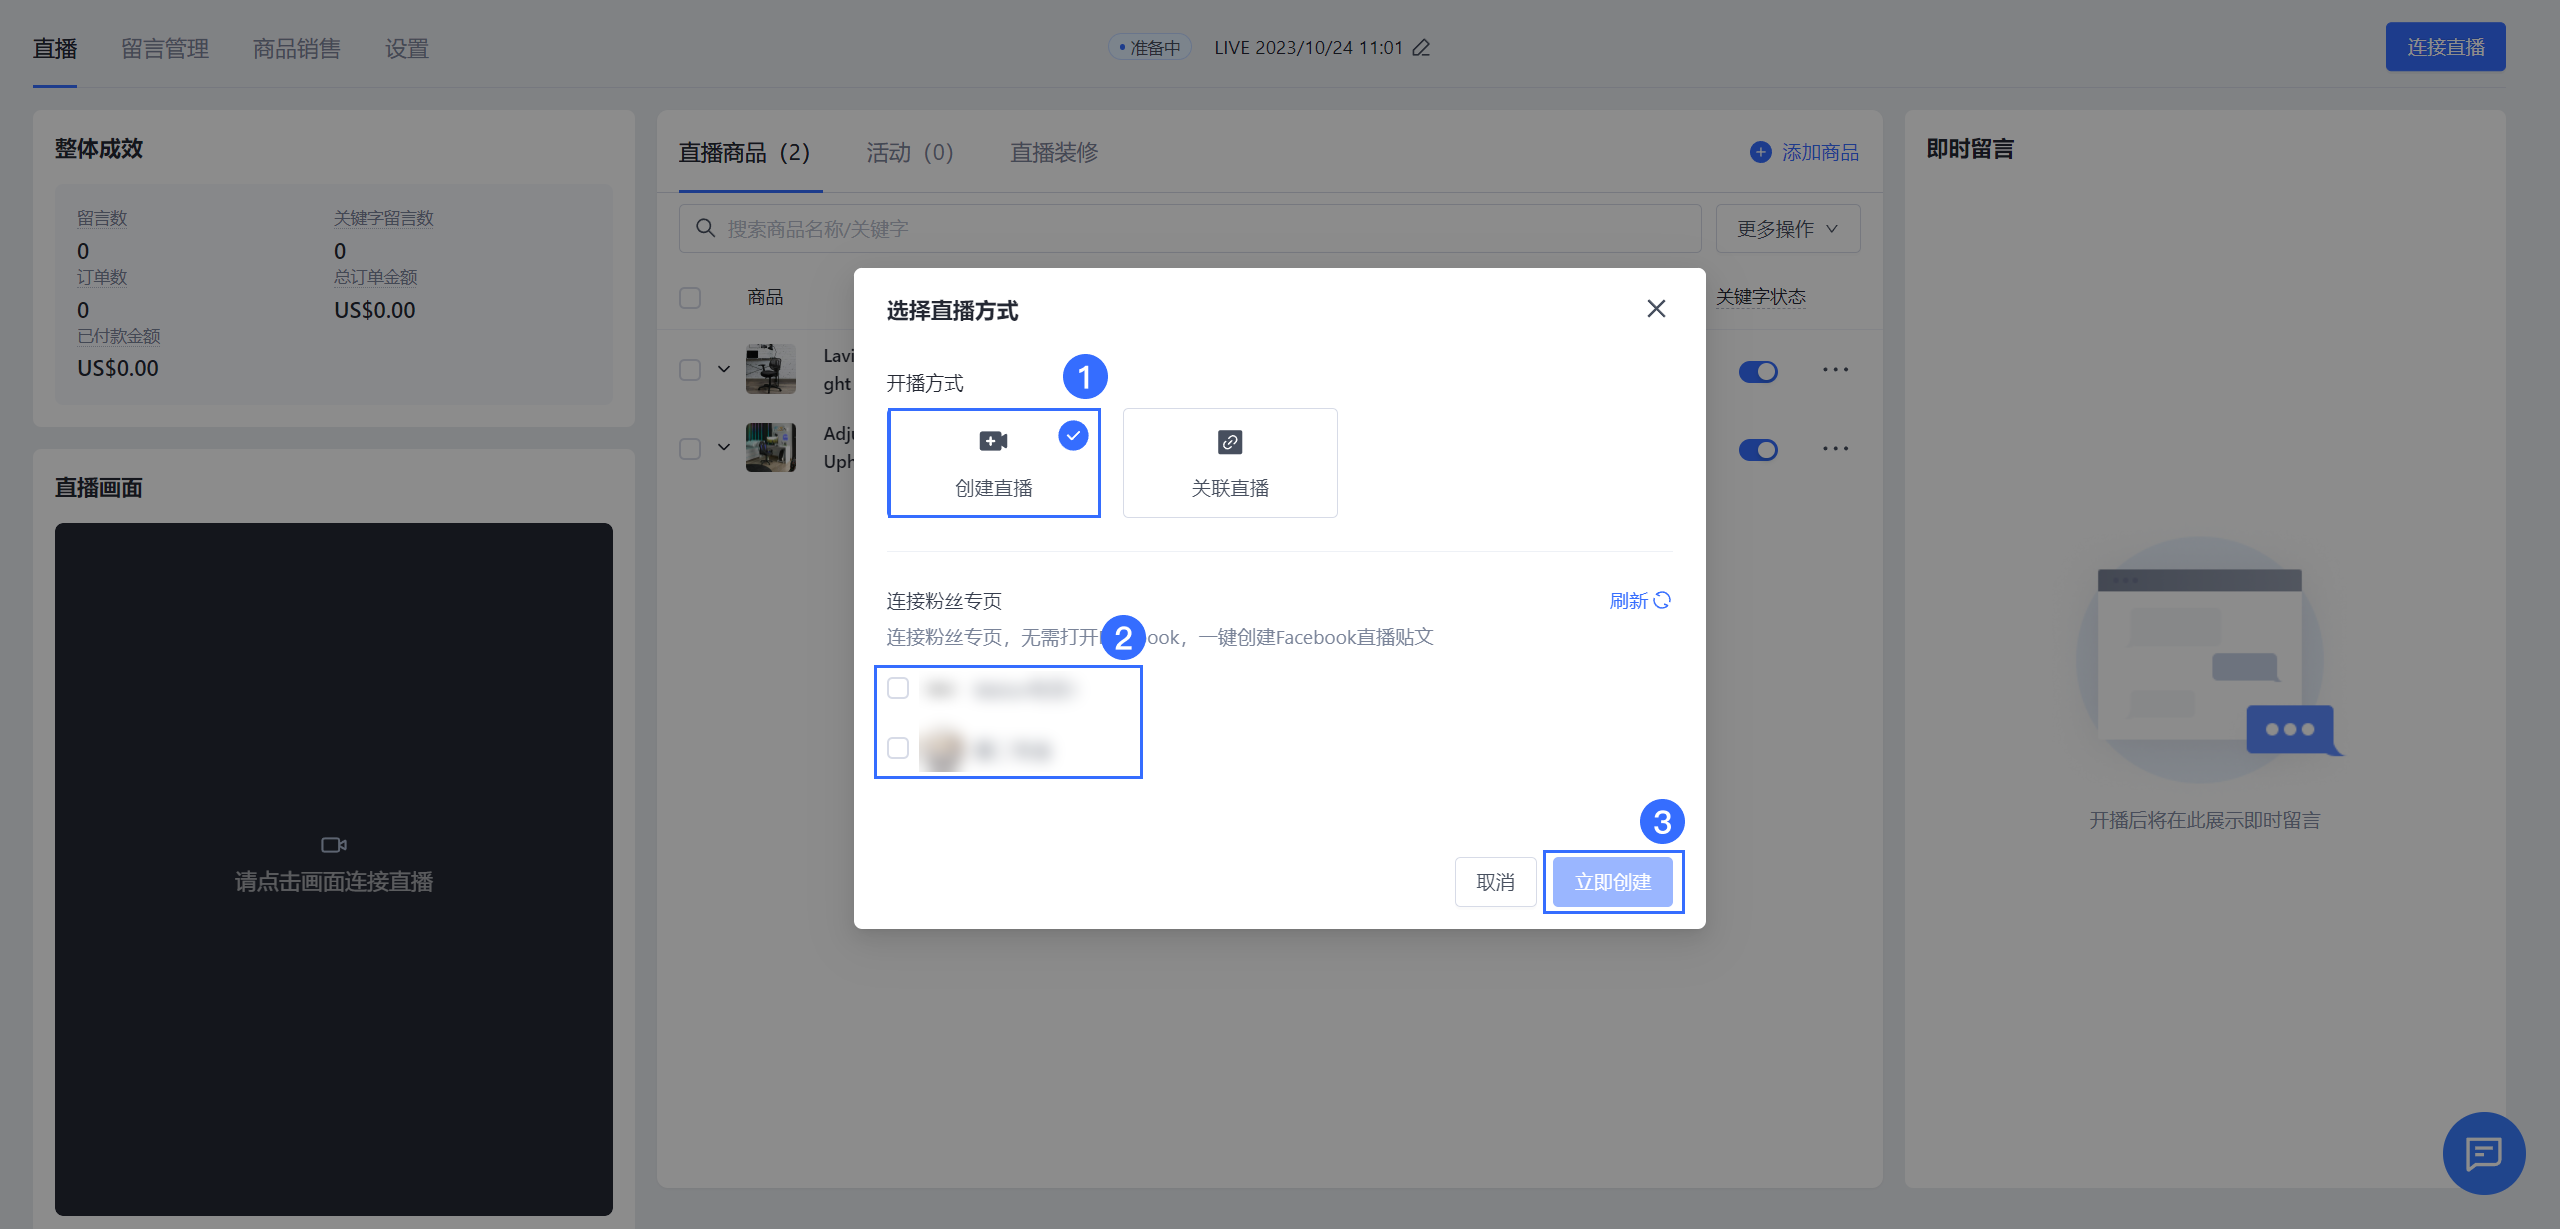Check the second fan page checkbox
Image resolution: width=2561 pixels, height=1230 pixels.
[x=898, y=748]
